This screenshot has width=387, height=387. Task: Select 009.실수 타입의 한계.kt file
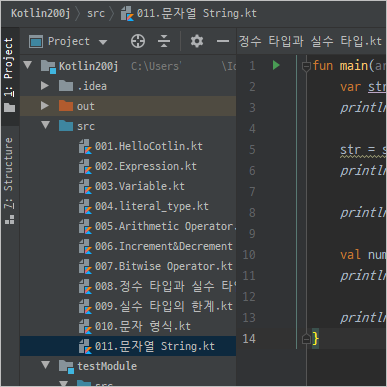(x=164, y=306)
